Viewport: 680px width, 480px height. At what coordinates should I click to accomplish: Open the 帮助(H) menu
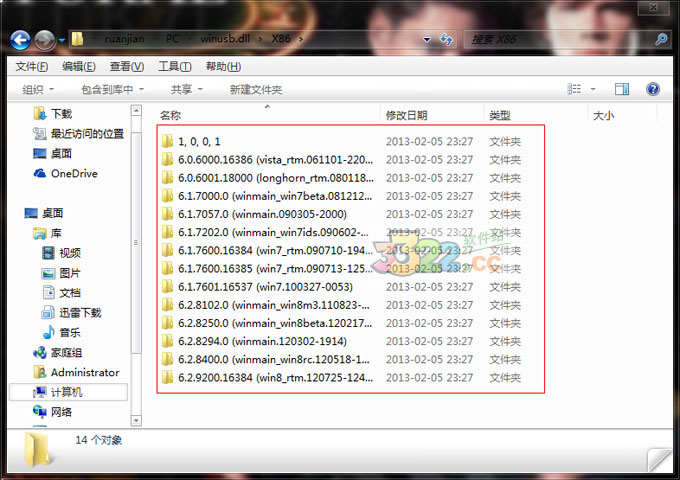tap(223, 66)
